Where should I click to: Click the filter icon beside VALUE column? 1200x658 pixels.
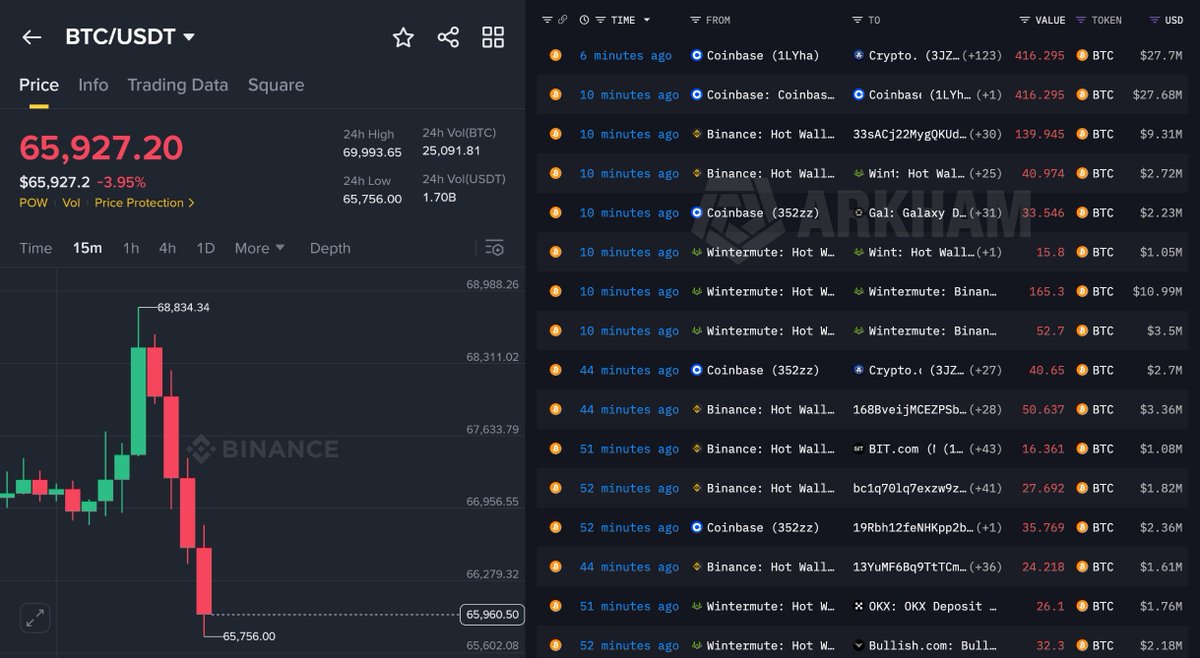tap(1023, 19)
